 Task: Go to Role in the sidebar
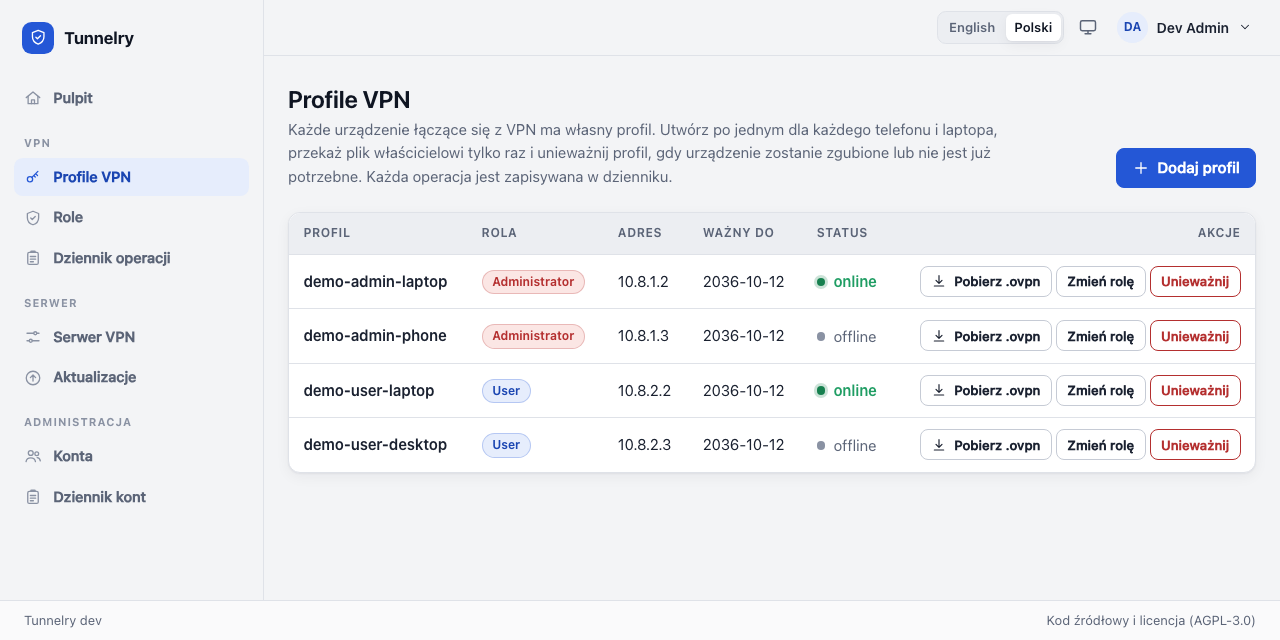[131, 217]
